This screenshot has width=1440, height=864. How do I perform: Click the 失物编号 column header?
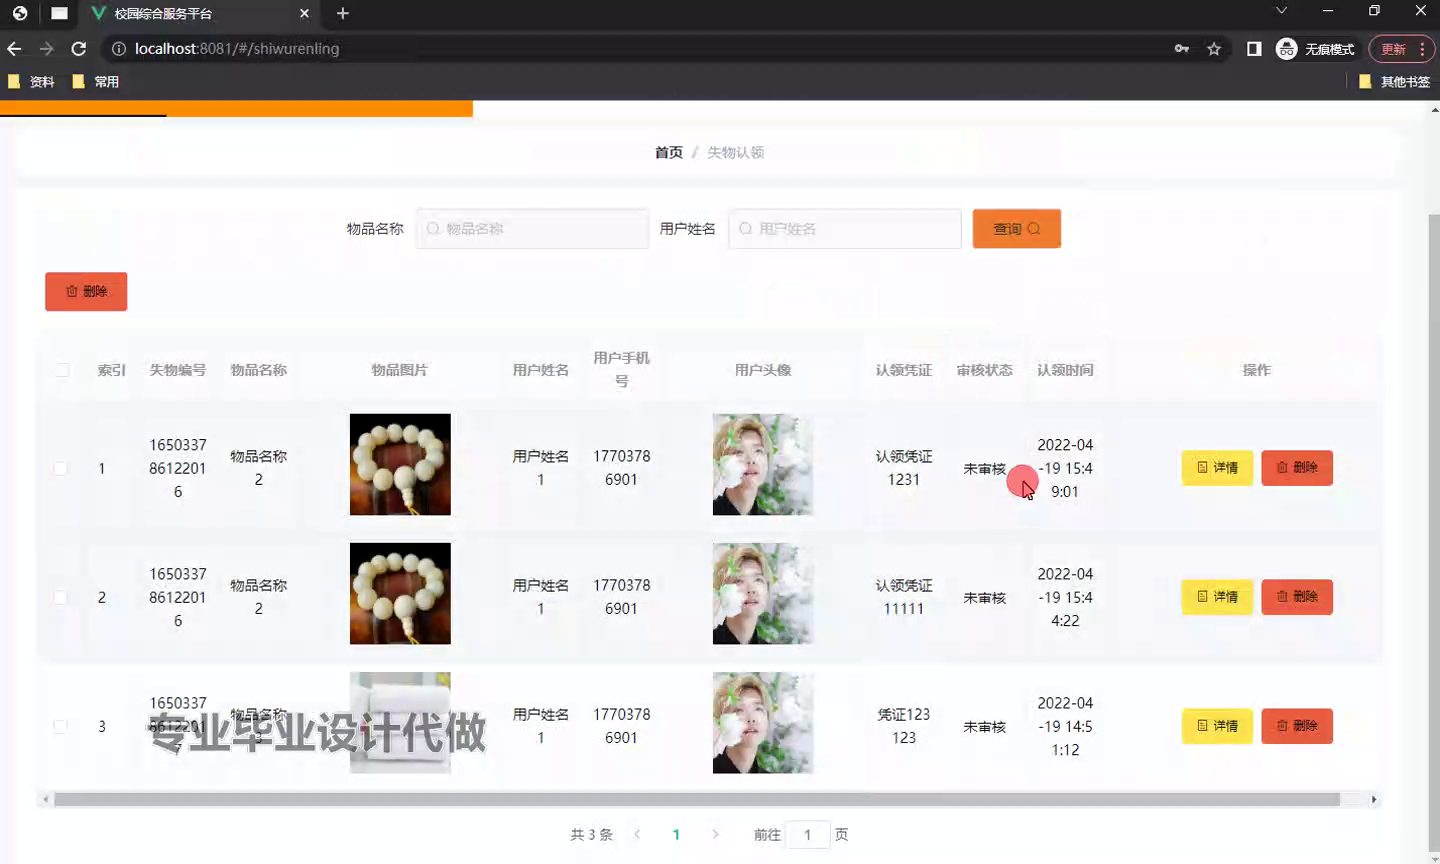pos(178,370)
